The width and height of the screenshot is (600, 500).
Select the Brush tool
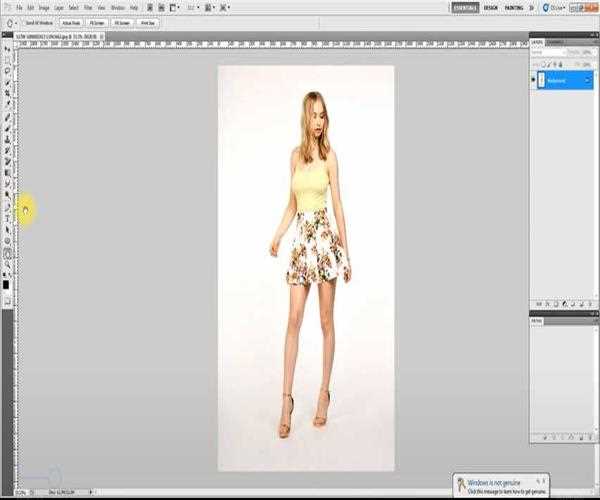click(x=7, y=127)
